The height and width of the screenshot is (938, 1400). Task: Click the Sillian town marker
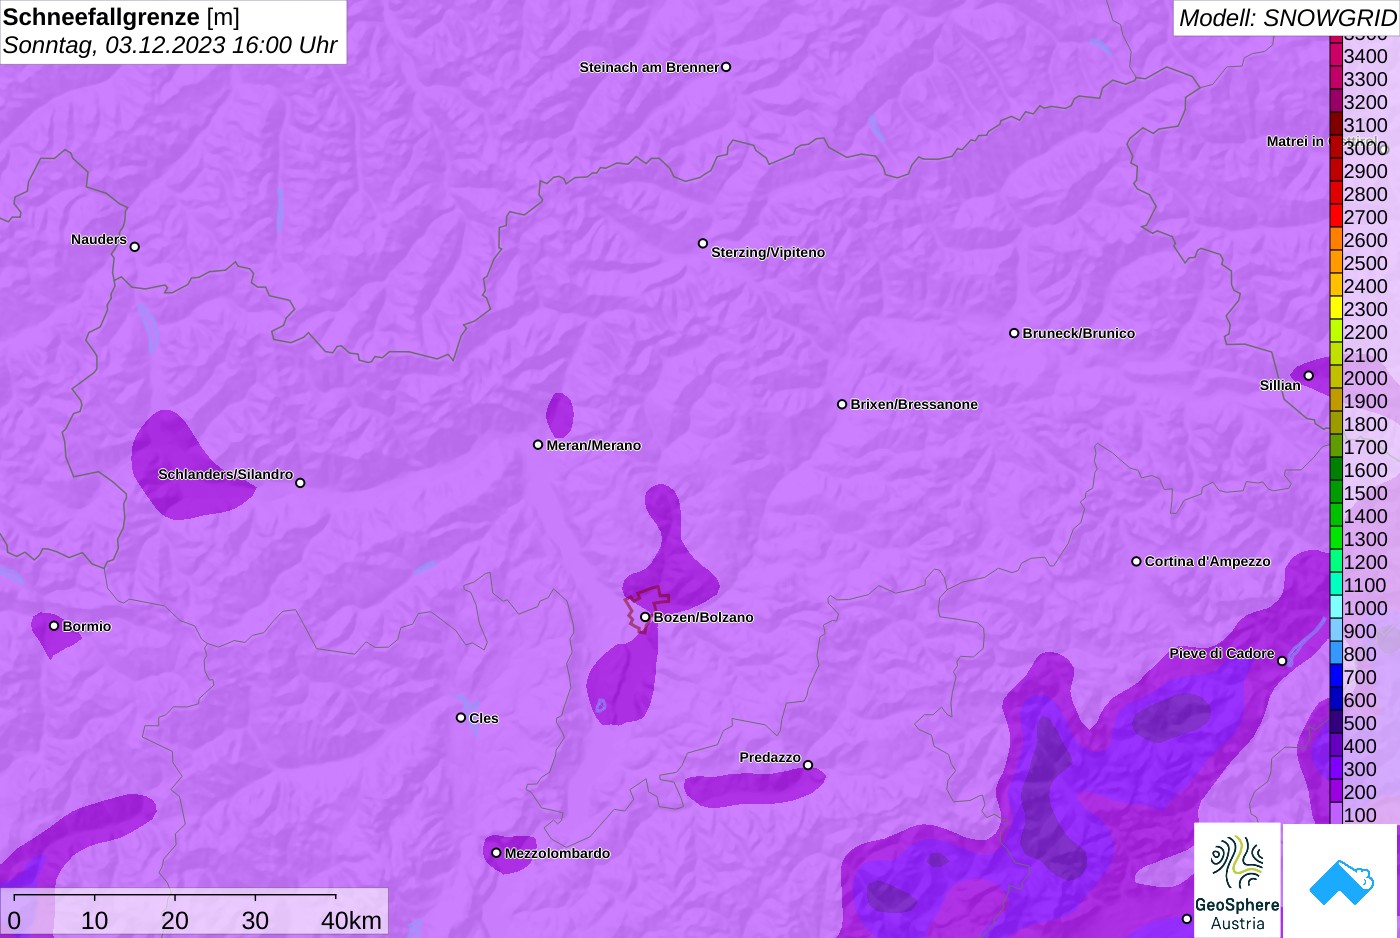[1308, 376]
